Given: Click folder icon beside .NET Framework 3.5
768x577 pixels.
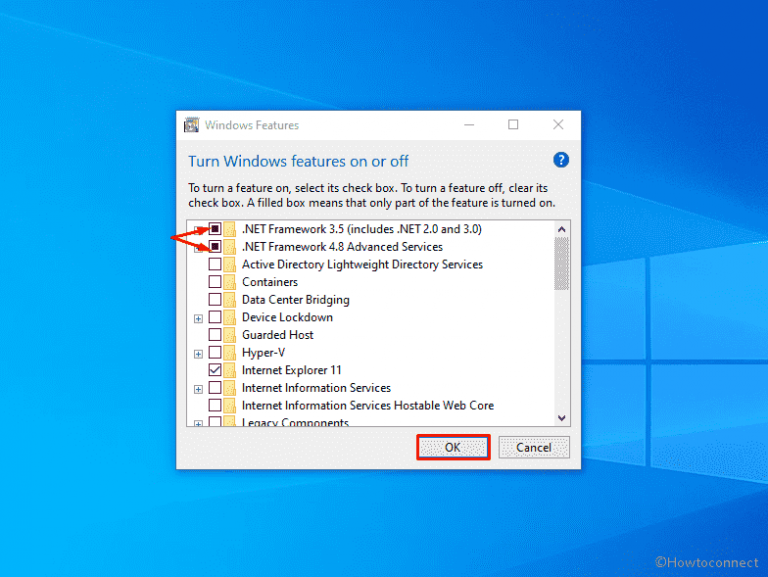Looking at the screenshot, I should 230,229.
